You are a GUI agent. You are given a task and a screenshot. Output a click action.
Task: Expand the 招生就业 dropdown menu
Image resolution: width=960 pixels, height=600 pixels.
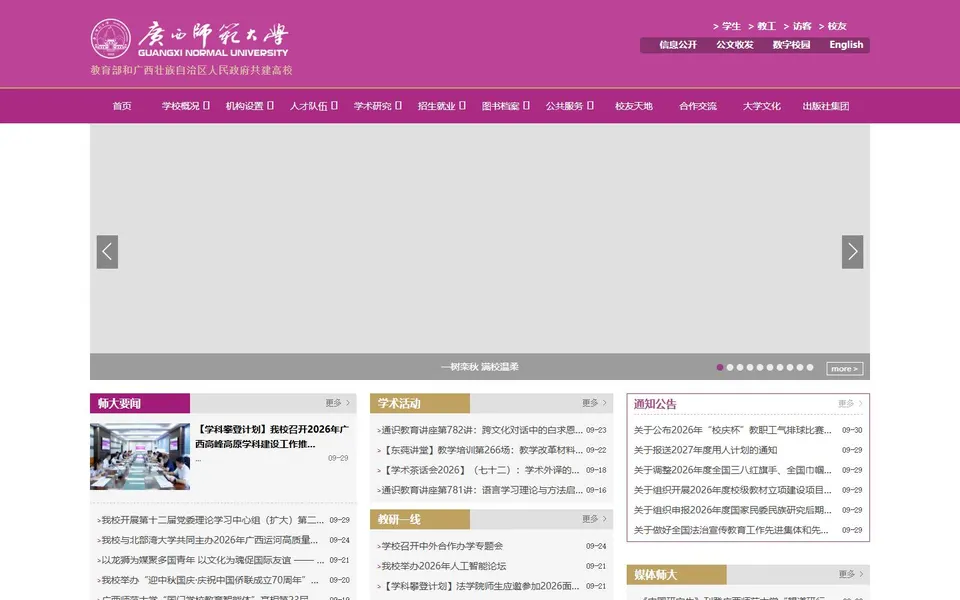441,106
